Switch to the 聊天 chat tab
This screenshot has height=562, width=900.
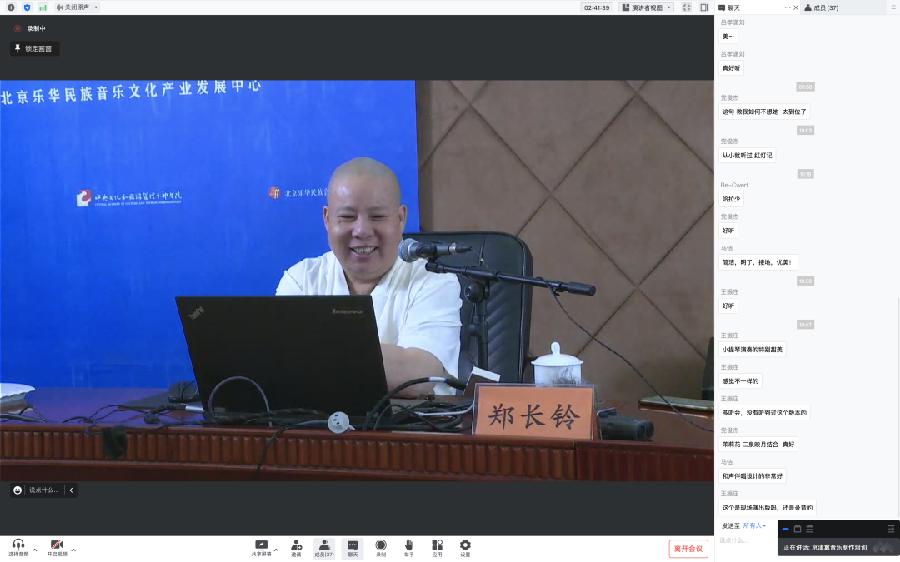tap(729, 7)
